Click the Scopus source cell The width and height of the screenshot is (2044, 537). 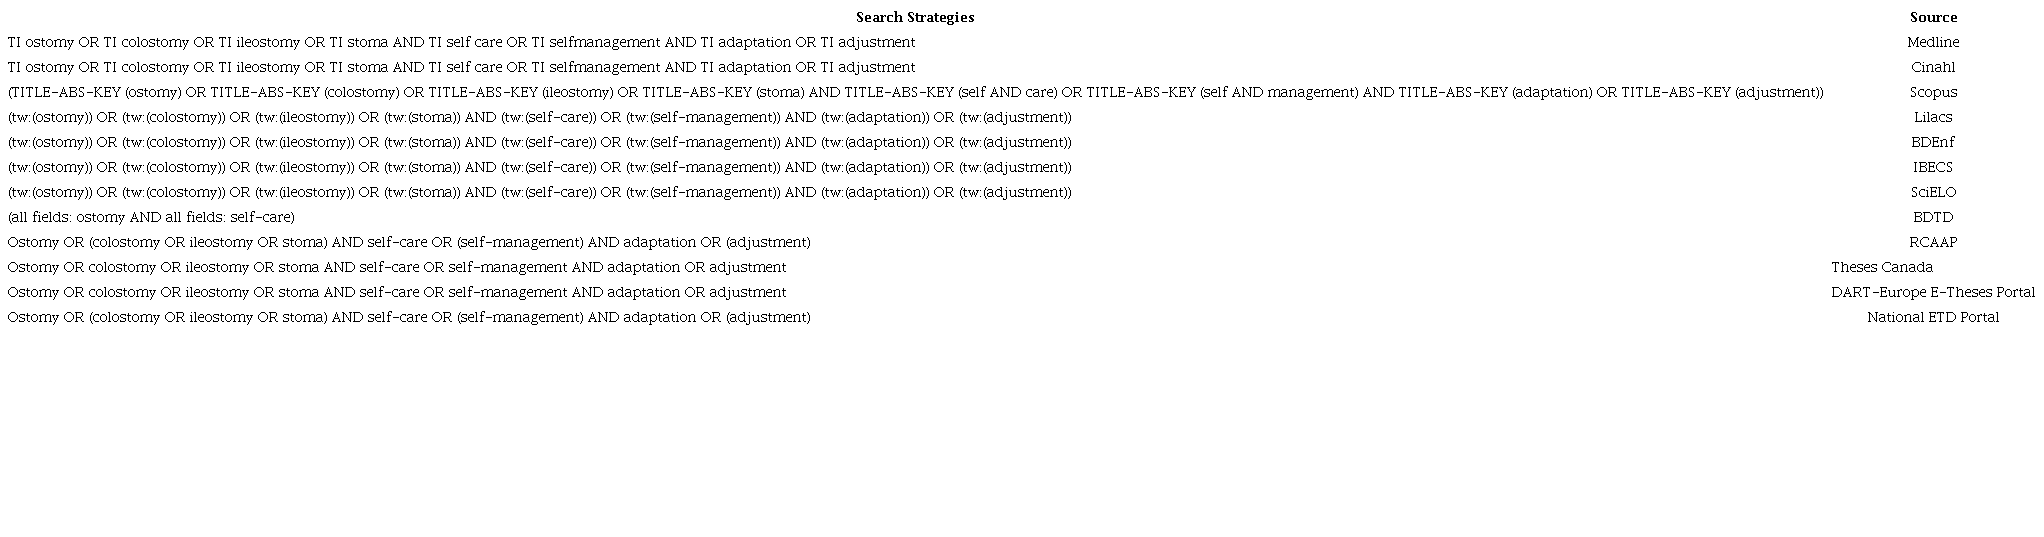tap(1932, 92)
